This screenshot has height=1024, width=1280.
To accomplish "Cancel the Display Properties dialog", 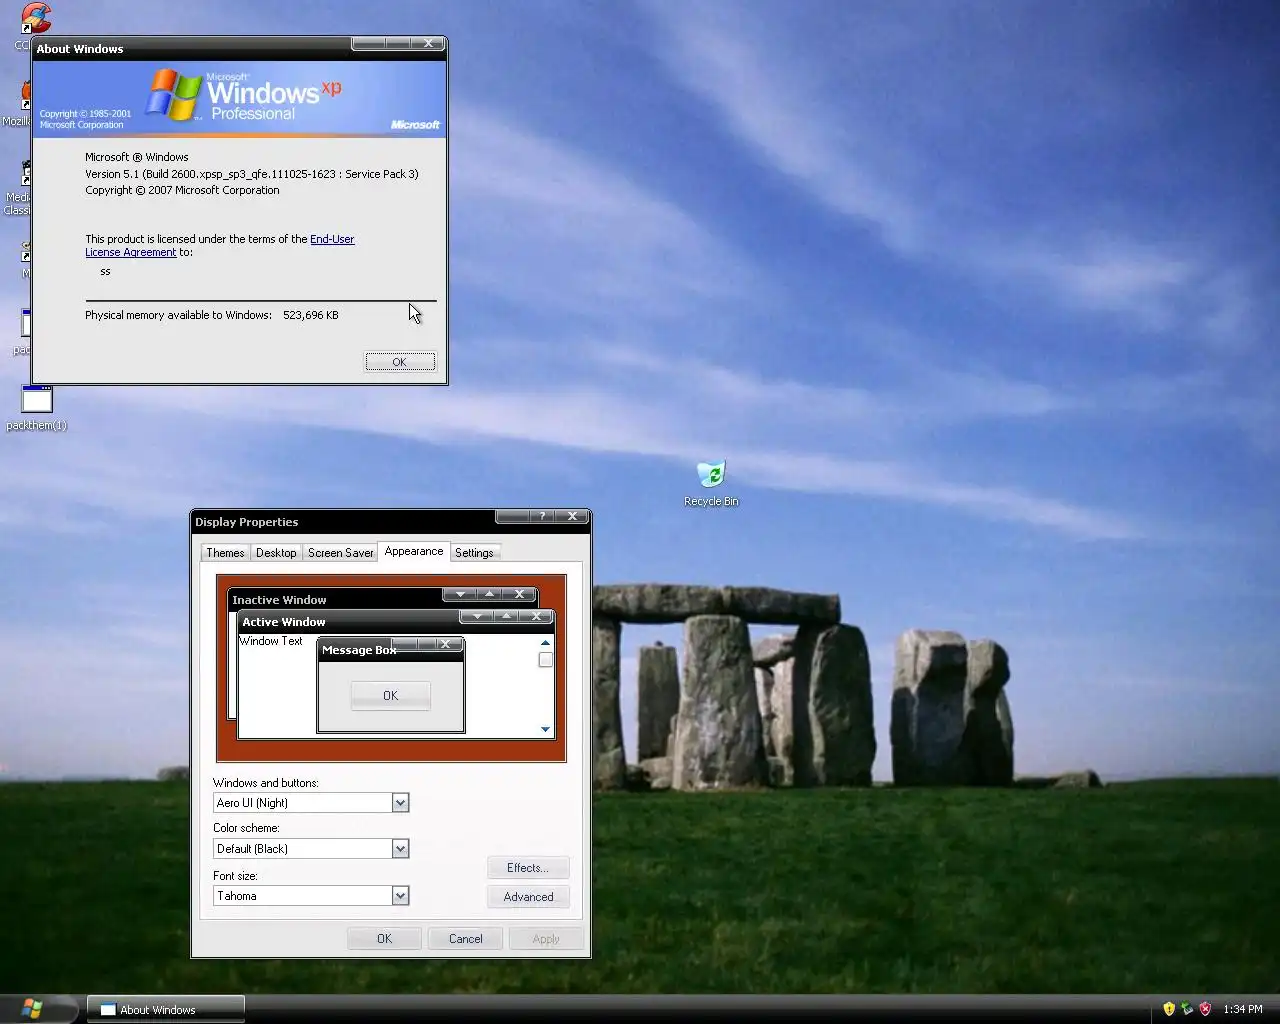I will pyautogui.click(x=465, y=939).
